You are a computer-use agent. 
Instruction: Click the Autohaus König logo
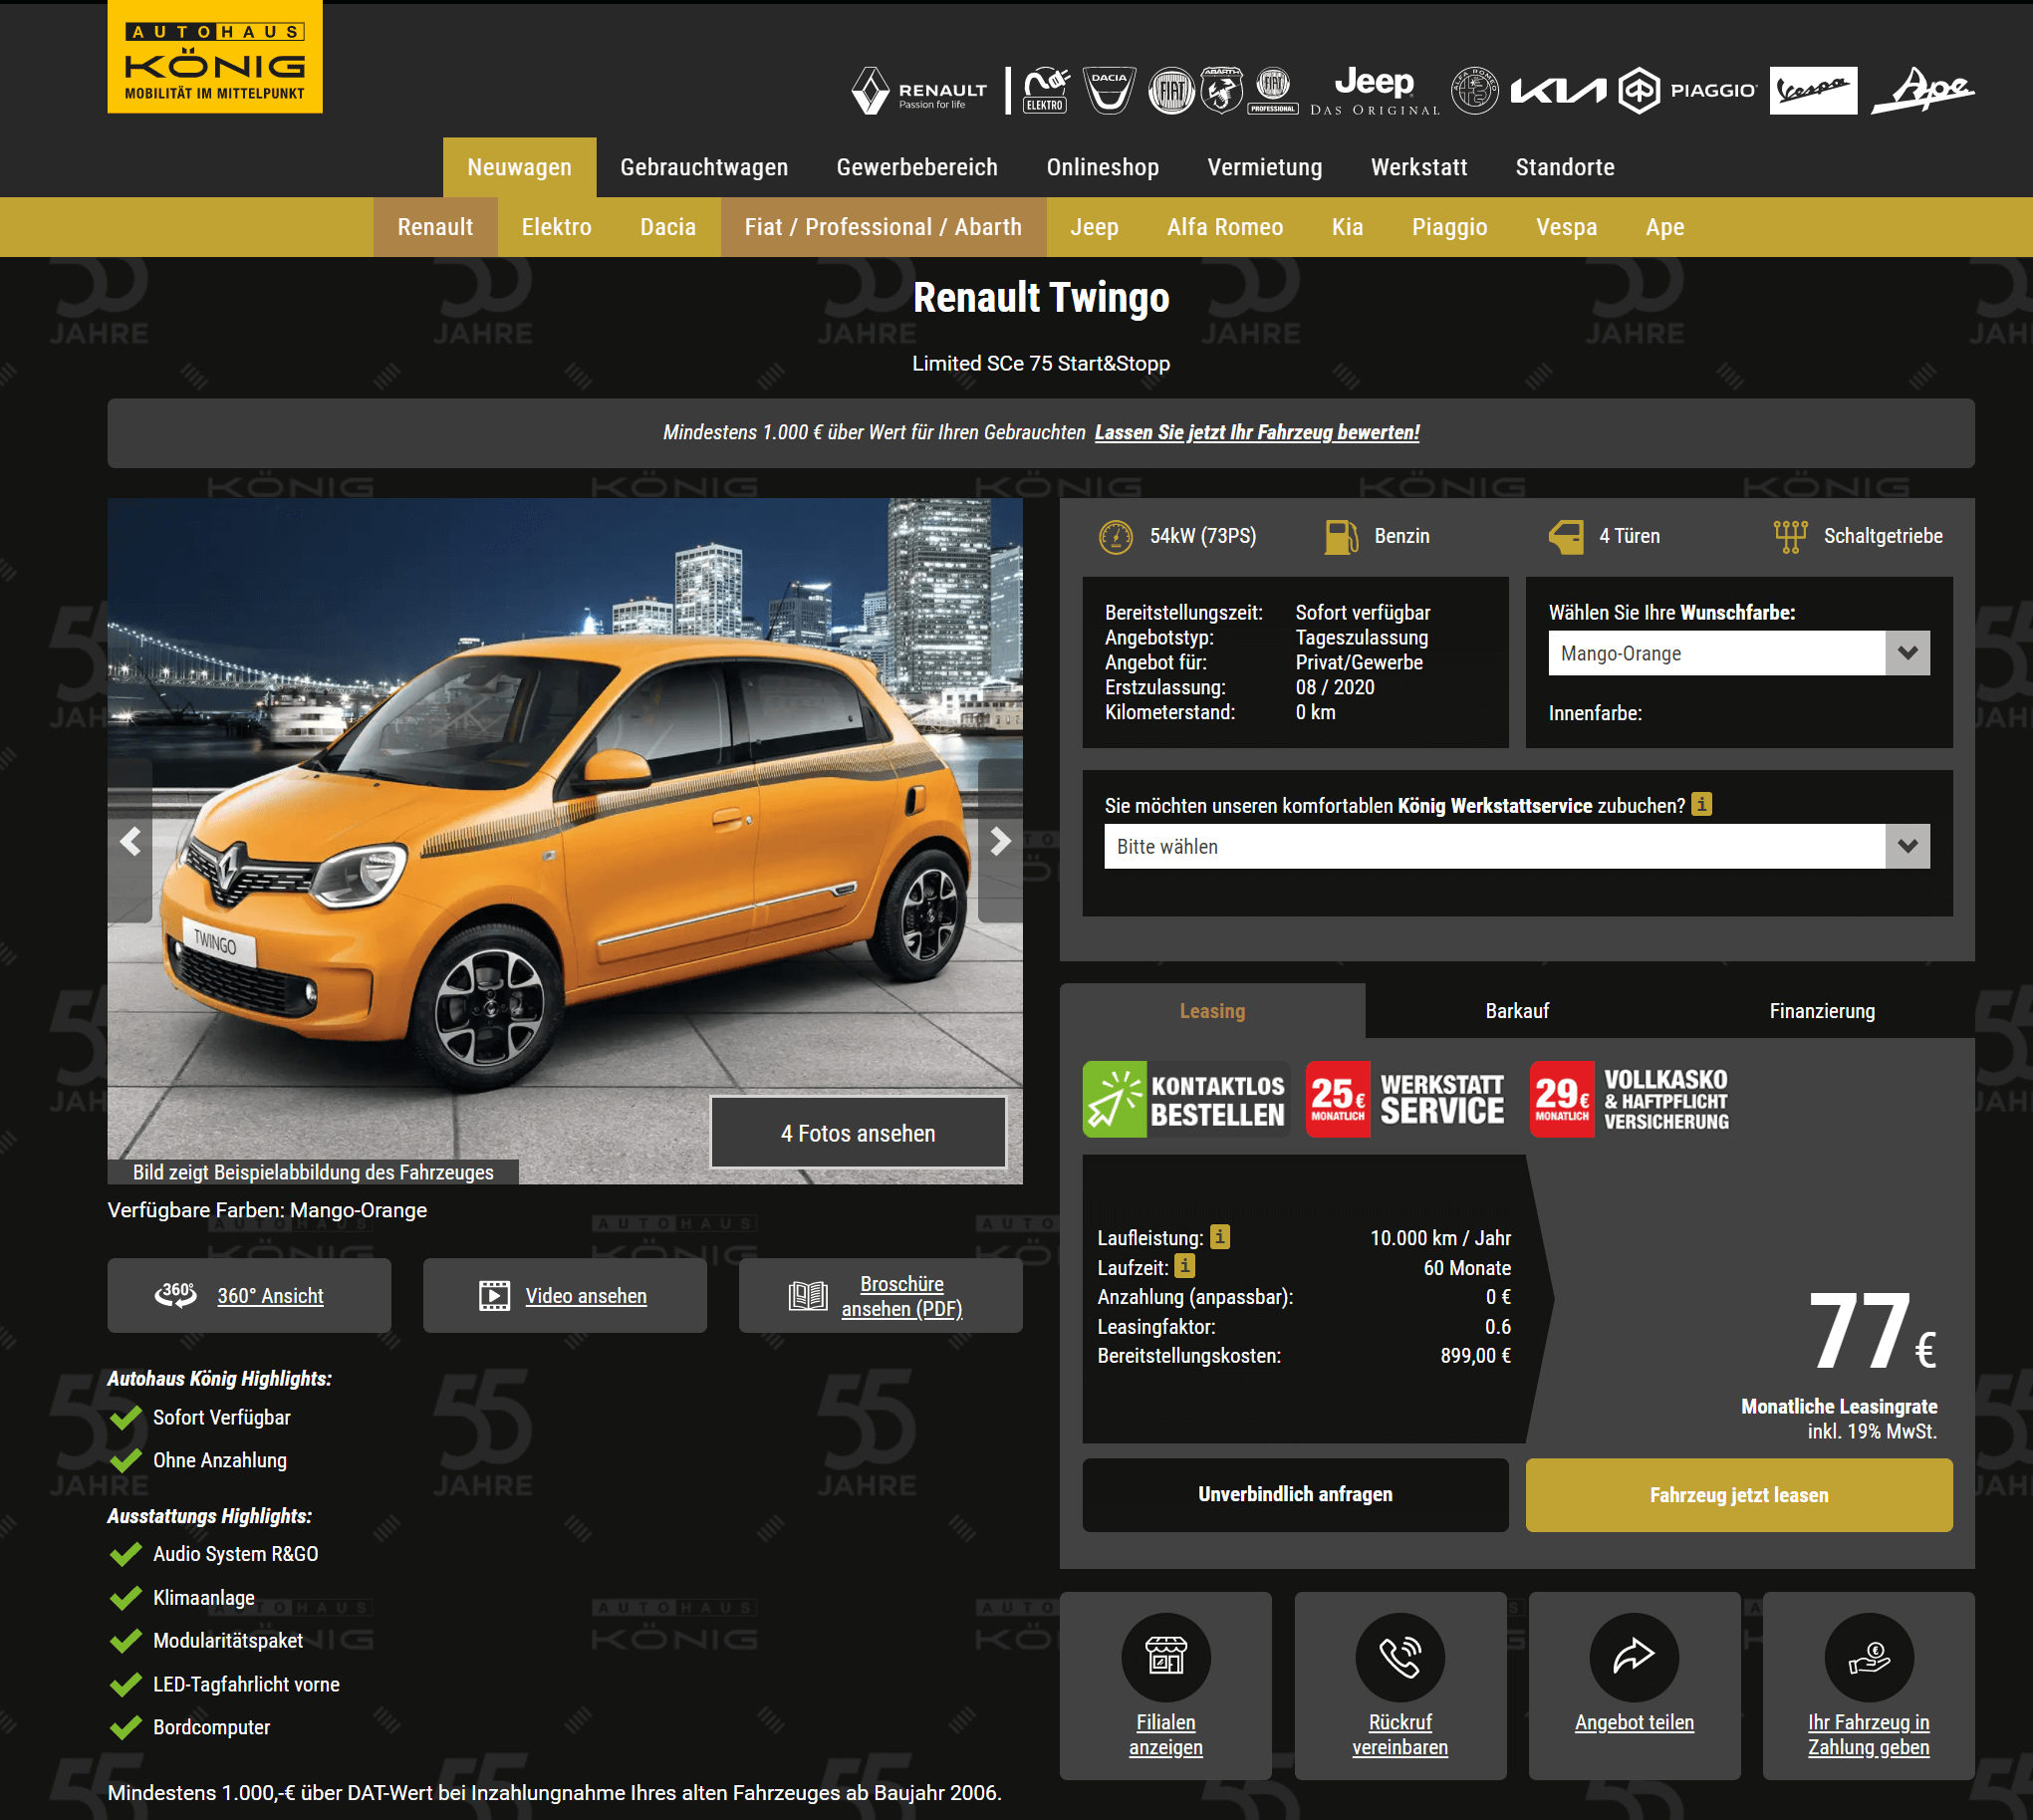(x=215, y=57)
